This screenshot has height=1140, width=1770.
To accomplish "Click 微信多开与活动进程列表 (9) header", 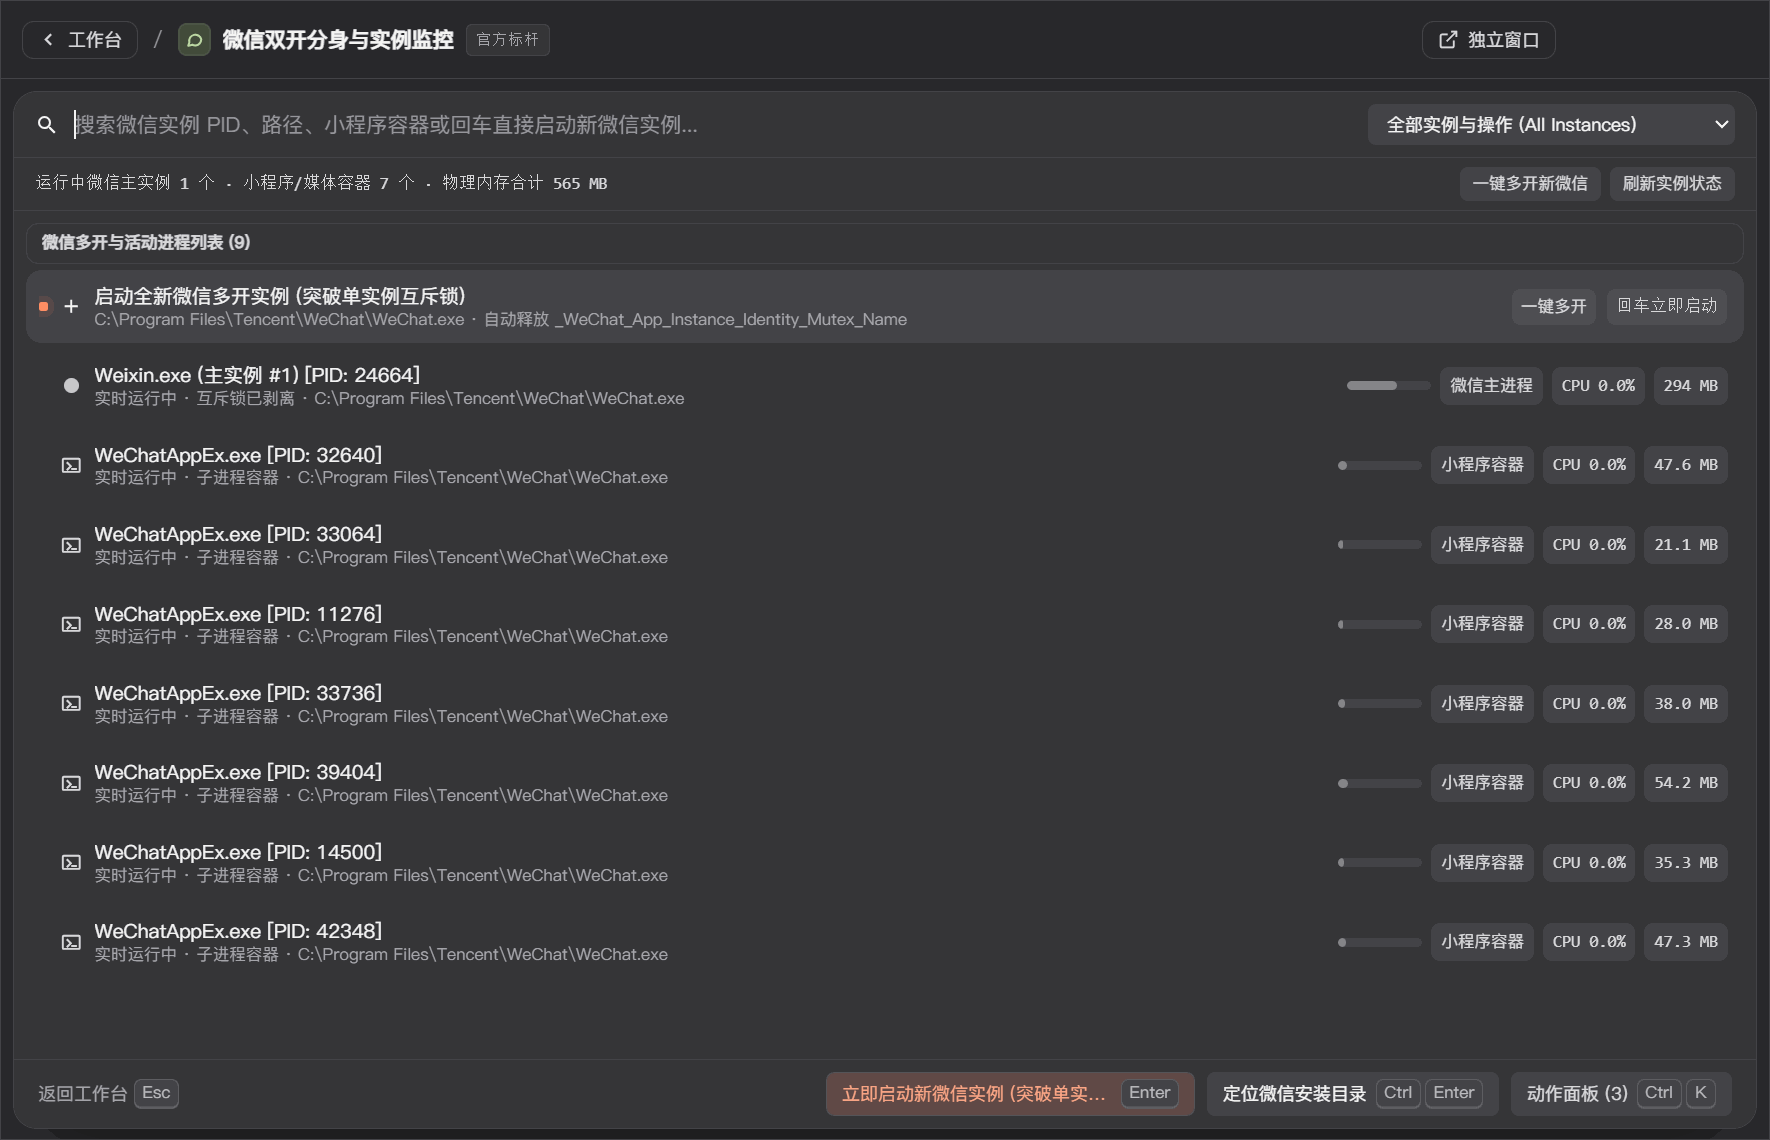I will pyautogui.click(x=884, y=243).
